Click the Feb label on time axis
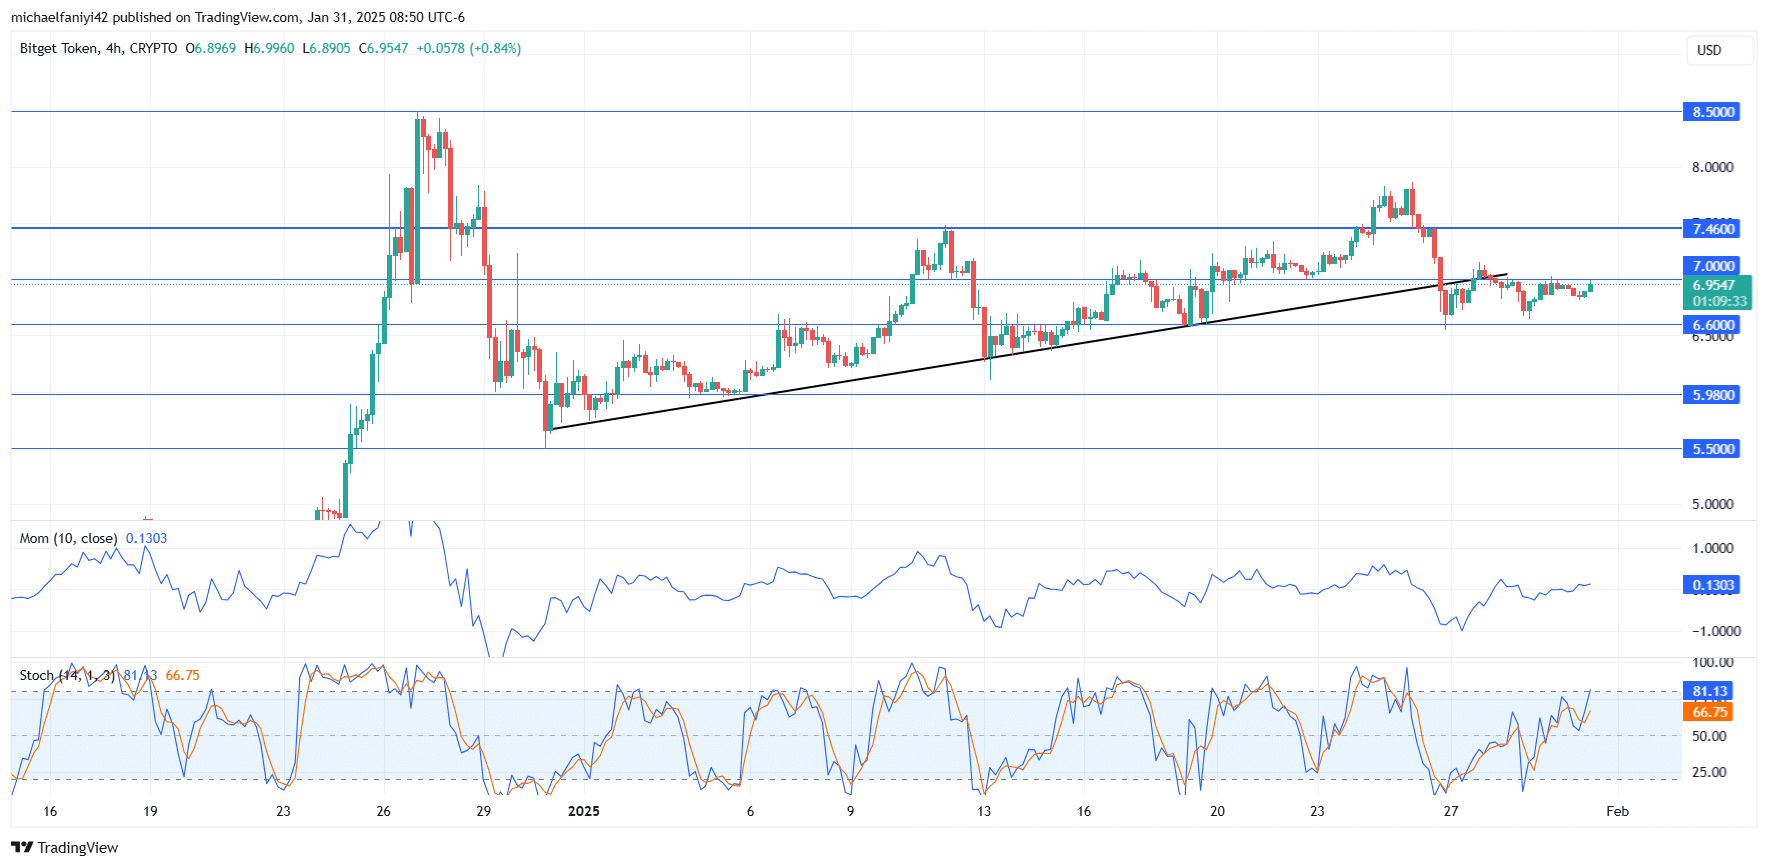 coord(1618,811)
